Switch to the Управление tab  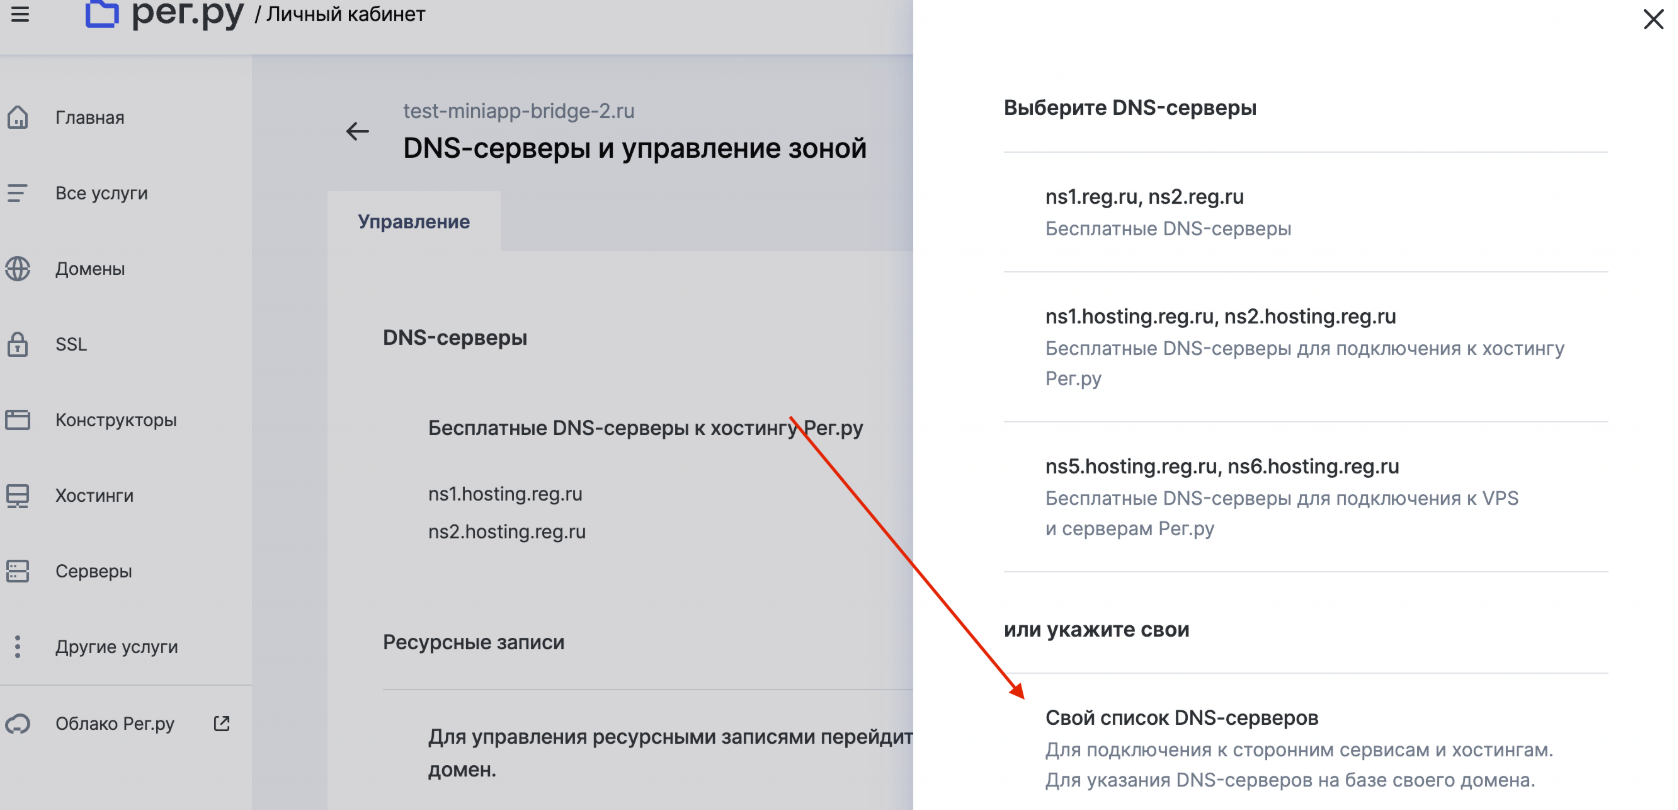[x=414, y=222]
